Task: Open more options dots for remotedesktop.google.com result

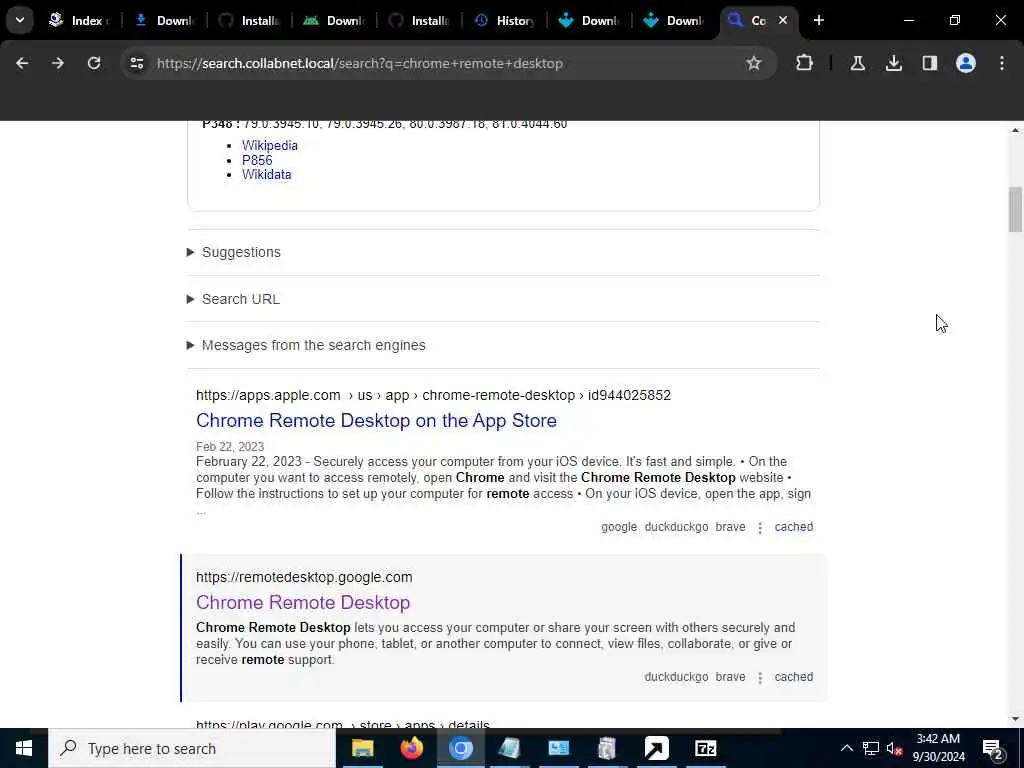Action: tap(760, 678)
